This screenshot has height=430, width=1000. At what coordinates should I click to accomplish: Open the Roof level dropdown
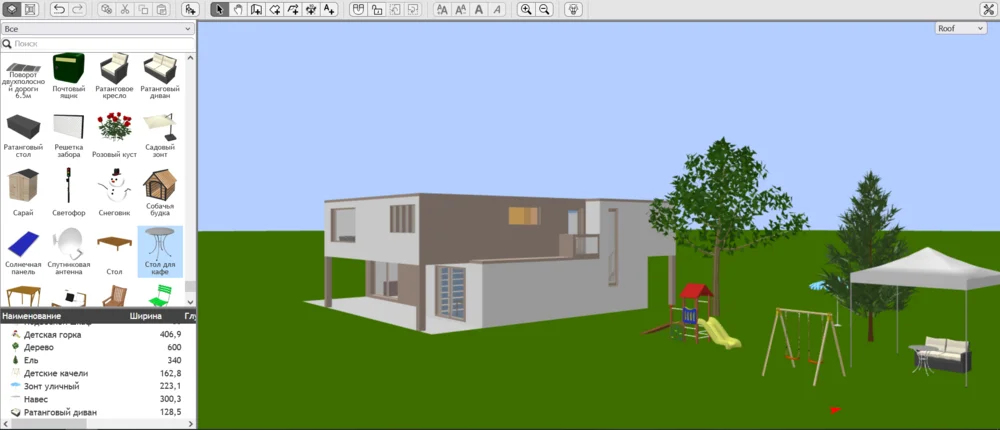pyautogui.click(x=960, y=28)
